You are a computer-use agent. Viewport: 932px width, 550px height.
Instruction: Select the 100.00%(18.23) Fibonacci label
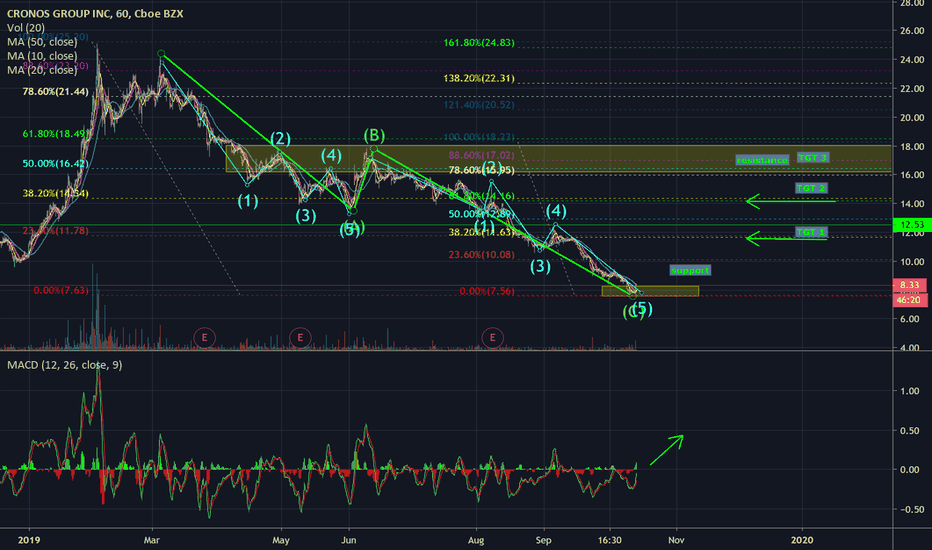(x=479, y=137)
